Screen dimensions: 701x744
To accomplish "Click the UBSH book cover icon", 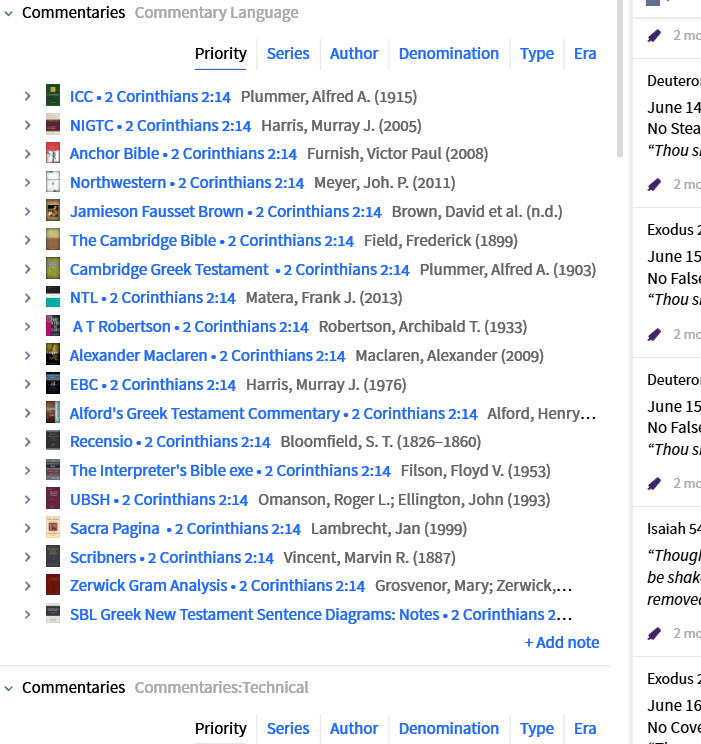I will [x=53, y=499].
